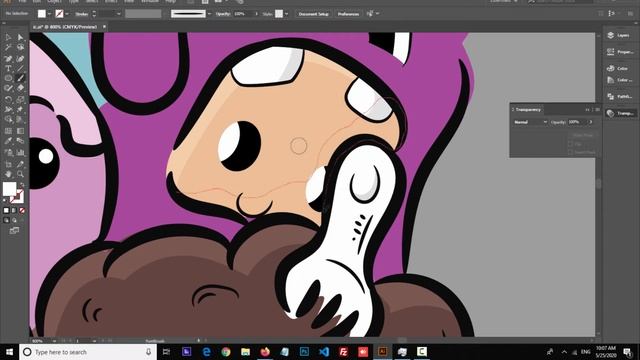Open the Color panel

619,68
